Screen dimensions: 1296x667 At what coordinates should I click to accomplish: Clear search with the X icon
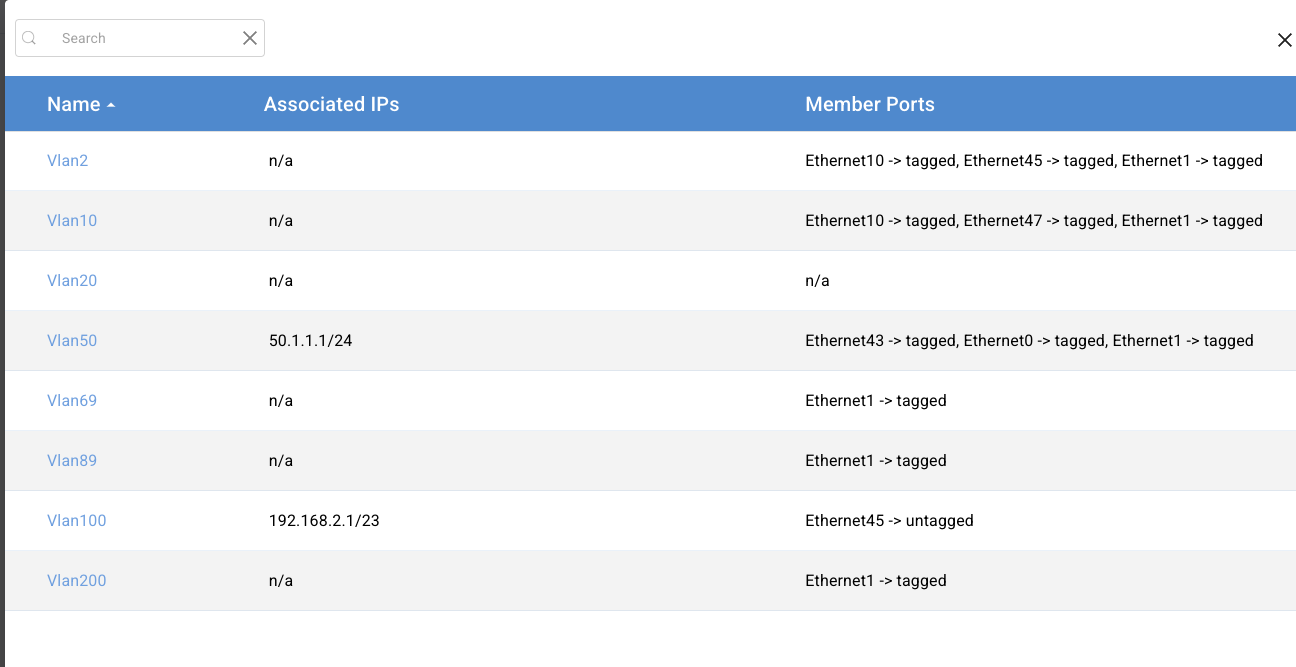click(x=250, y=38)
